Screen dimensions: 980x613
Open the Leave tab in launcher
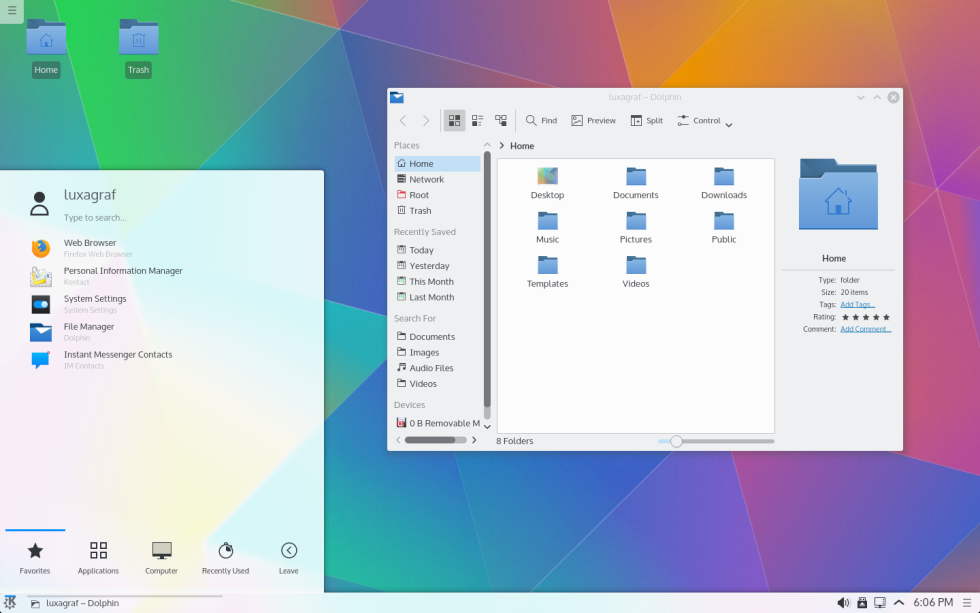tap(288, 555)
